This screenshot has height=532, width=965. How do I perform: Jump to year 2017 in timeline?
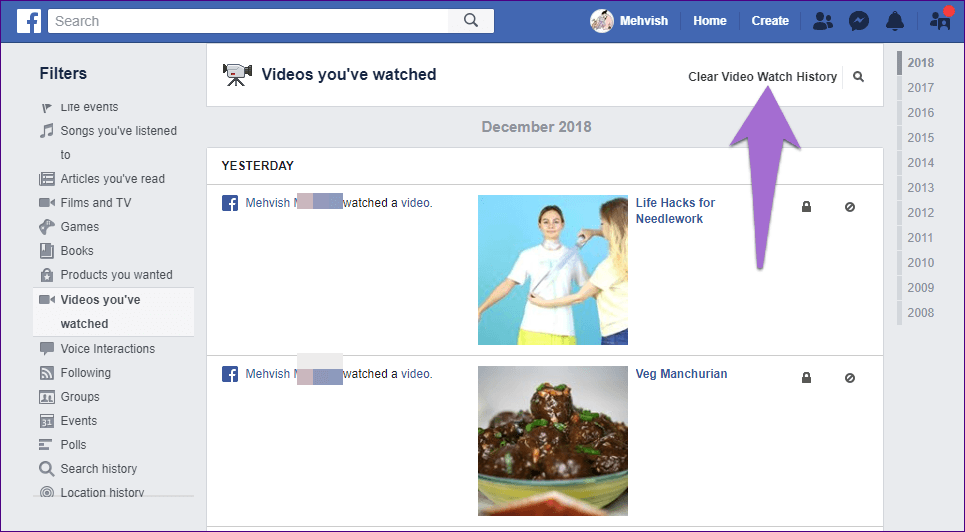tap(921, 87)
